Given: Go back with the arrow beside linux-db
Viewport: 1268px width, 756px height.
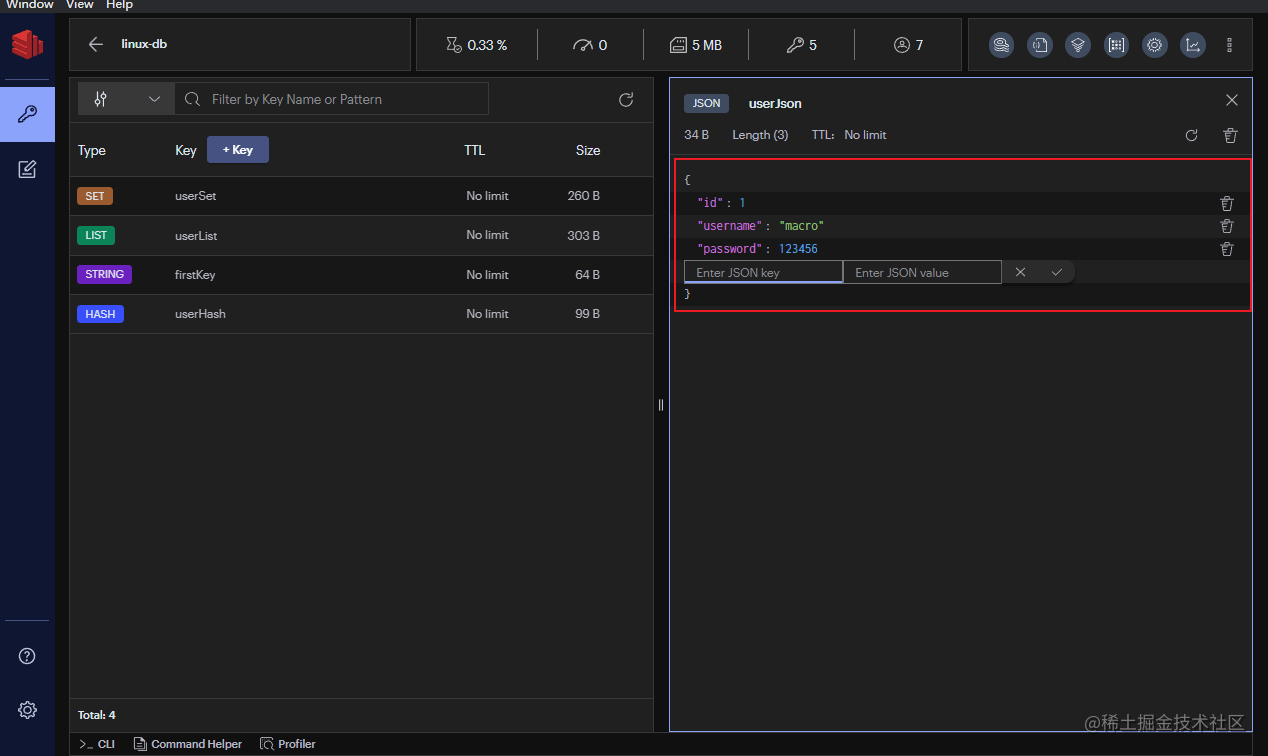Looking at the screenshot, I should pyautogui.click(x=95, y=44).
